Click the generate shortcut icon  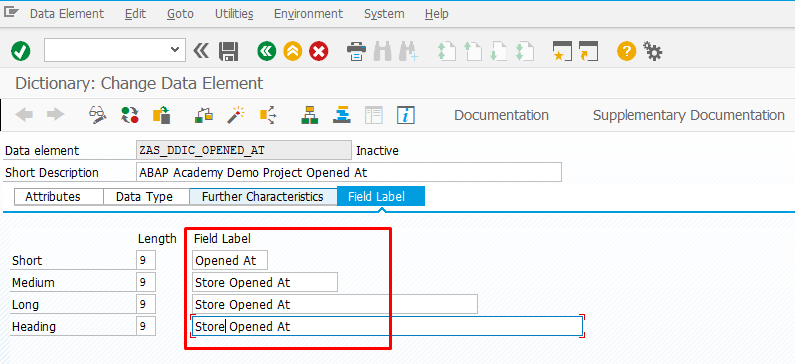coord(589,51)
